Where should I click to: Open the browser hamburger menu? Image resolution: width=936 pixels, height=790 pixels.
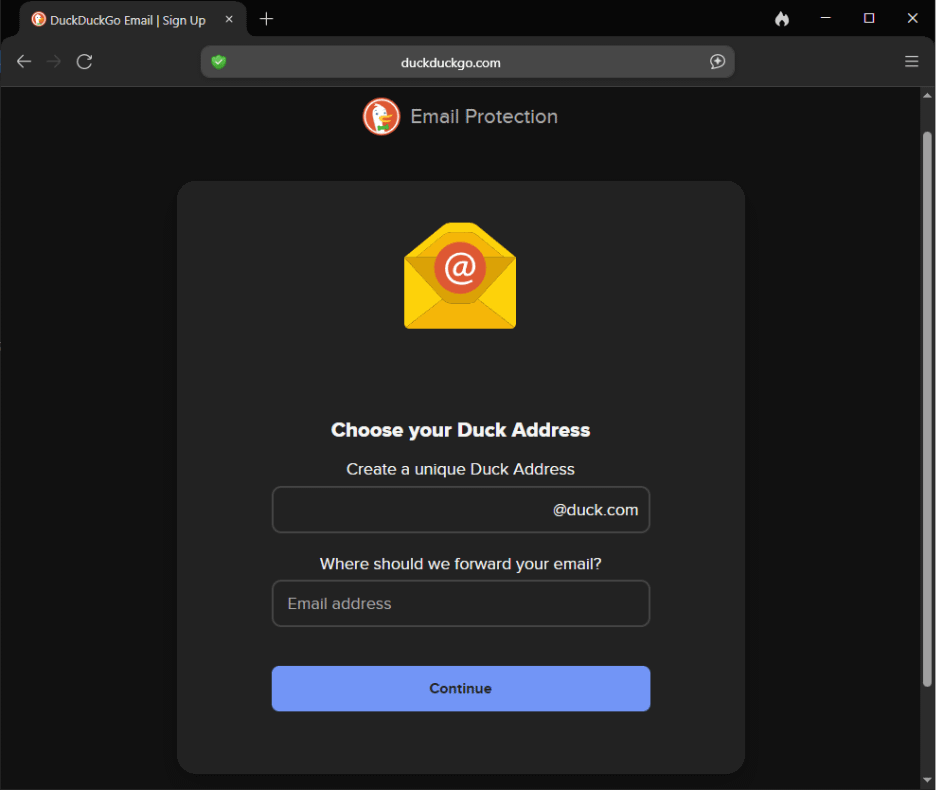[x=912, y=62]
